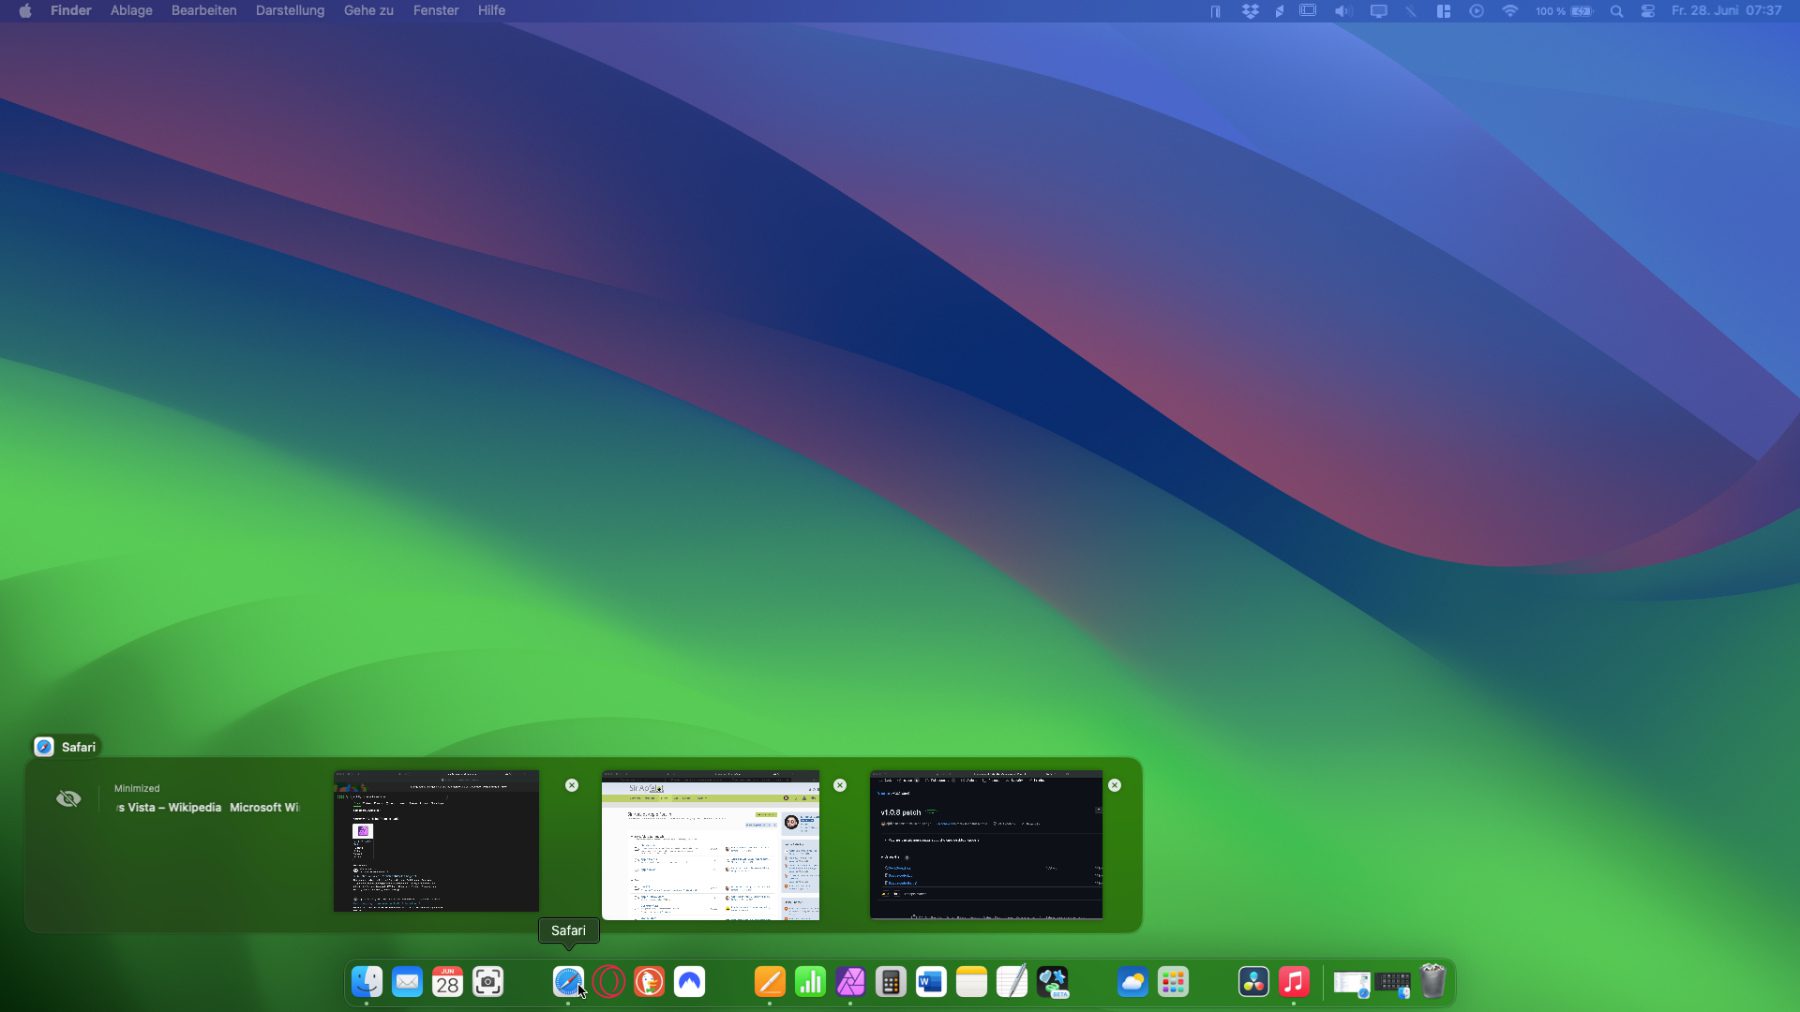The image size is (1800, 1012).
Task: Open DaVinci Resolve in the Dock
Action: (x=1253, y=982)
